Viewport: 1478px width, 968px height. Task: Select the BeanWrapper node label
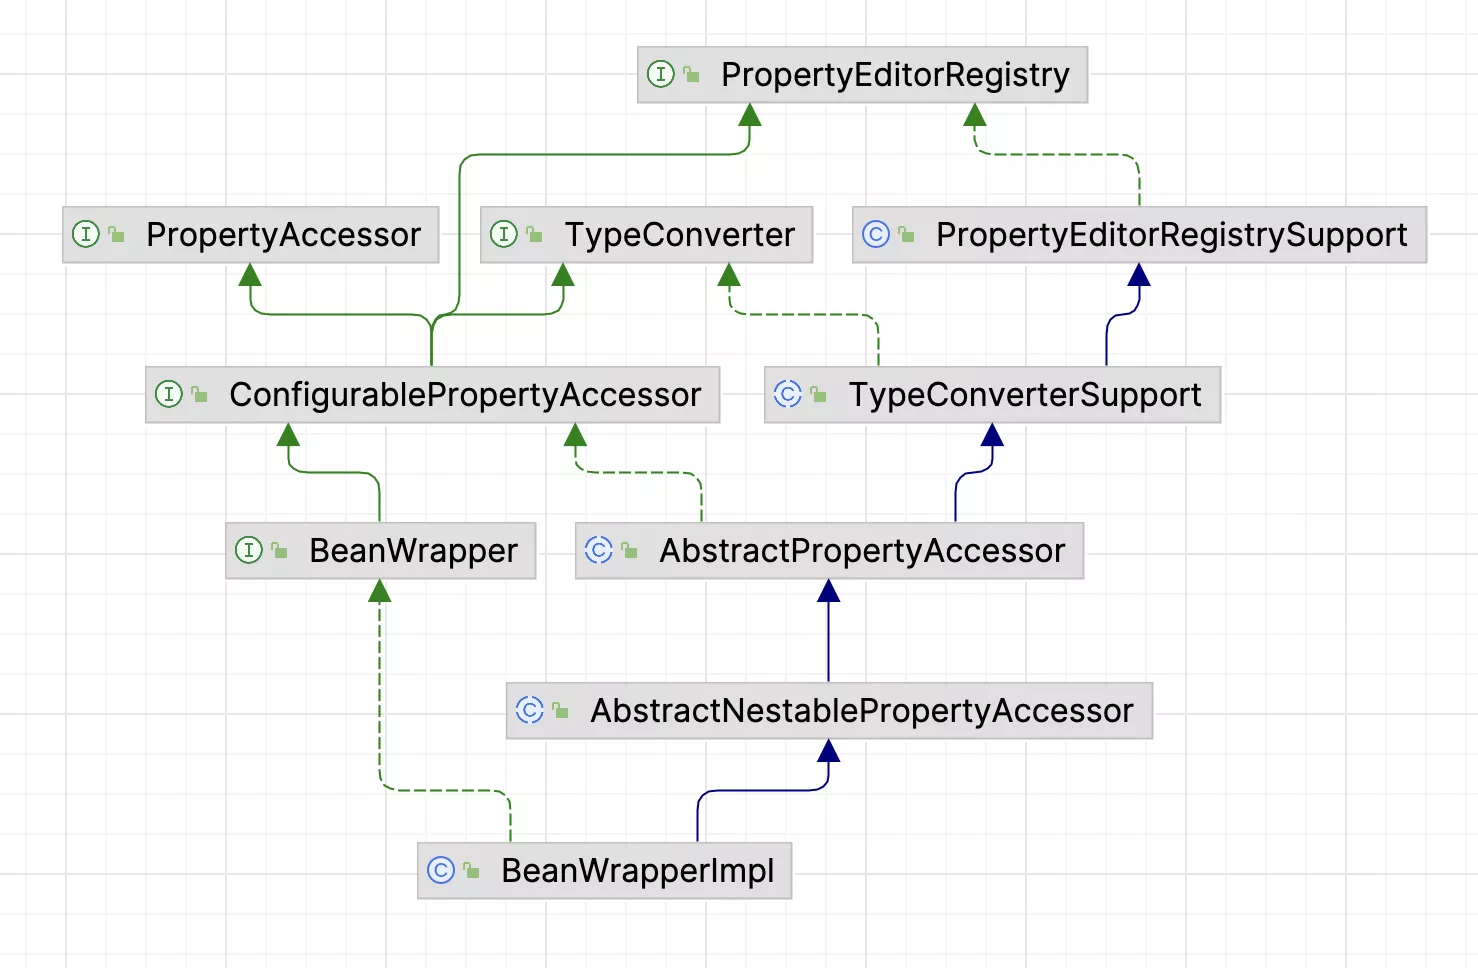tap(413, 551)
